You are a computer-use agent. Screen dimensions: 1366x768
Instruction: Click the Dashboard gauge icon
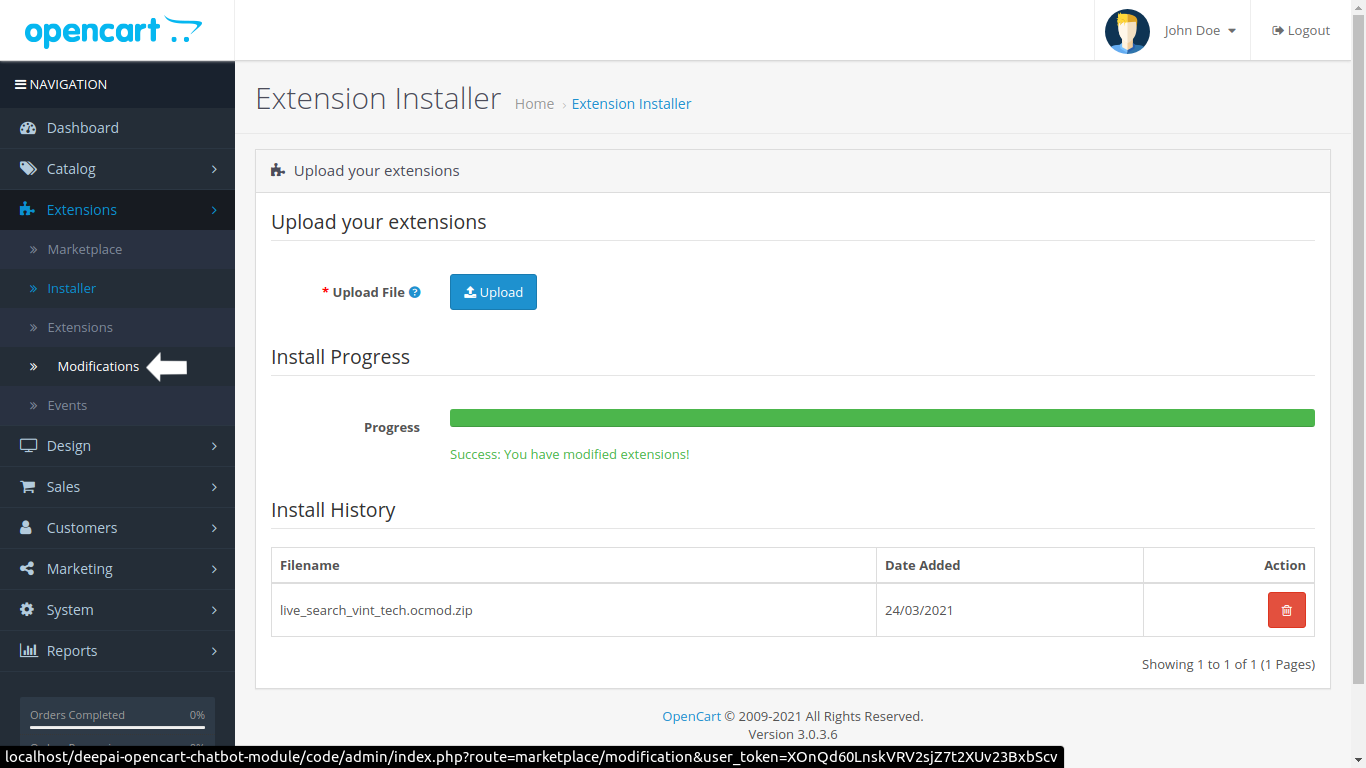[28, 128]
